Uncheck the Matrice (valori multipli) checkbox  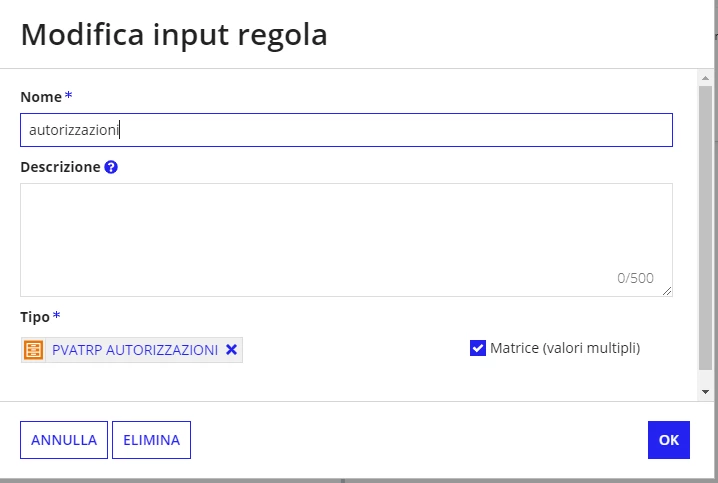tap(478, 348)
